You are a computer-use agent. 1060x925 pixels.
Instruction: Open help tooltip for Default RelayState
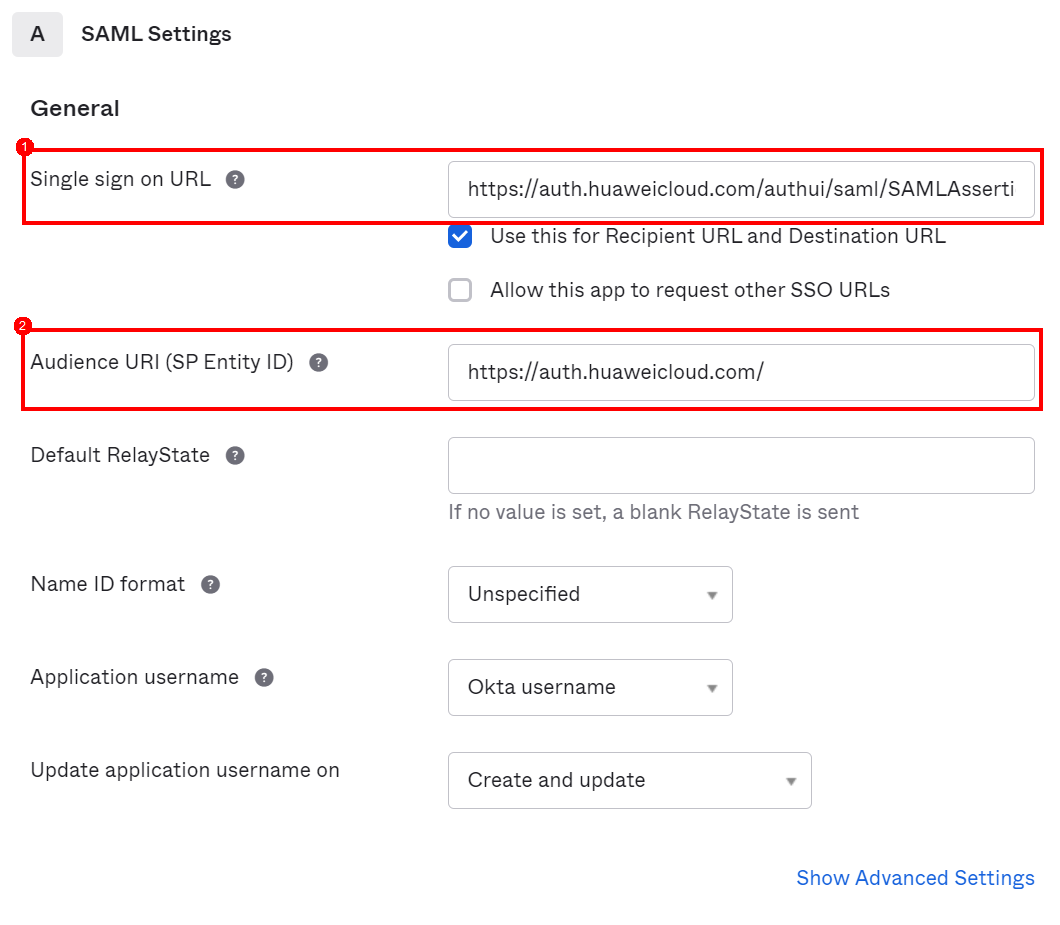pyautogui.click(x=235, y=456)
